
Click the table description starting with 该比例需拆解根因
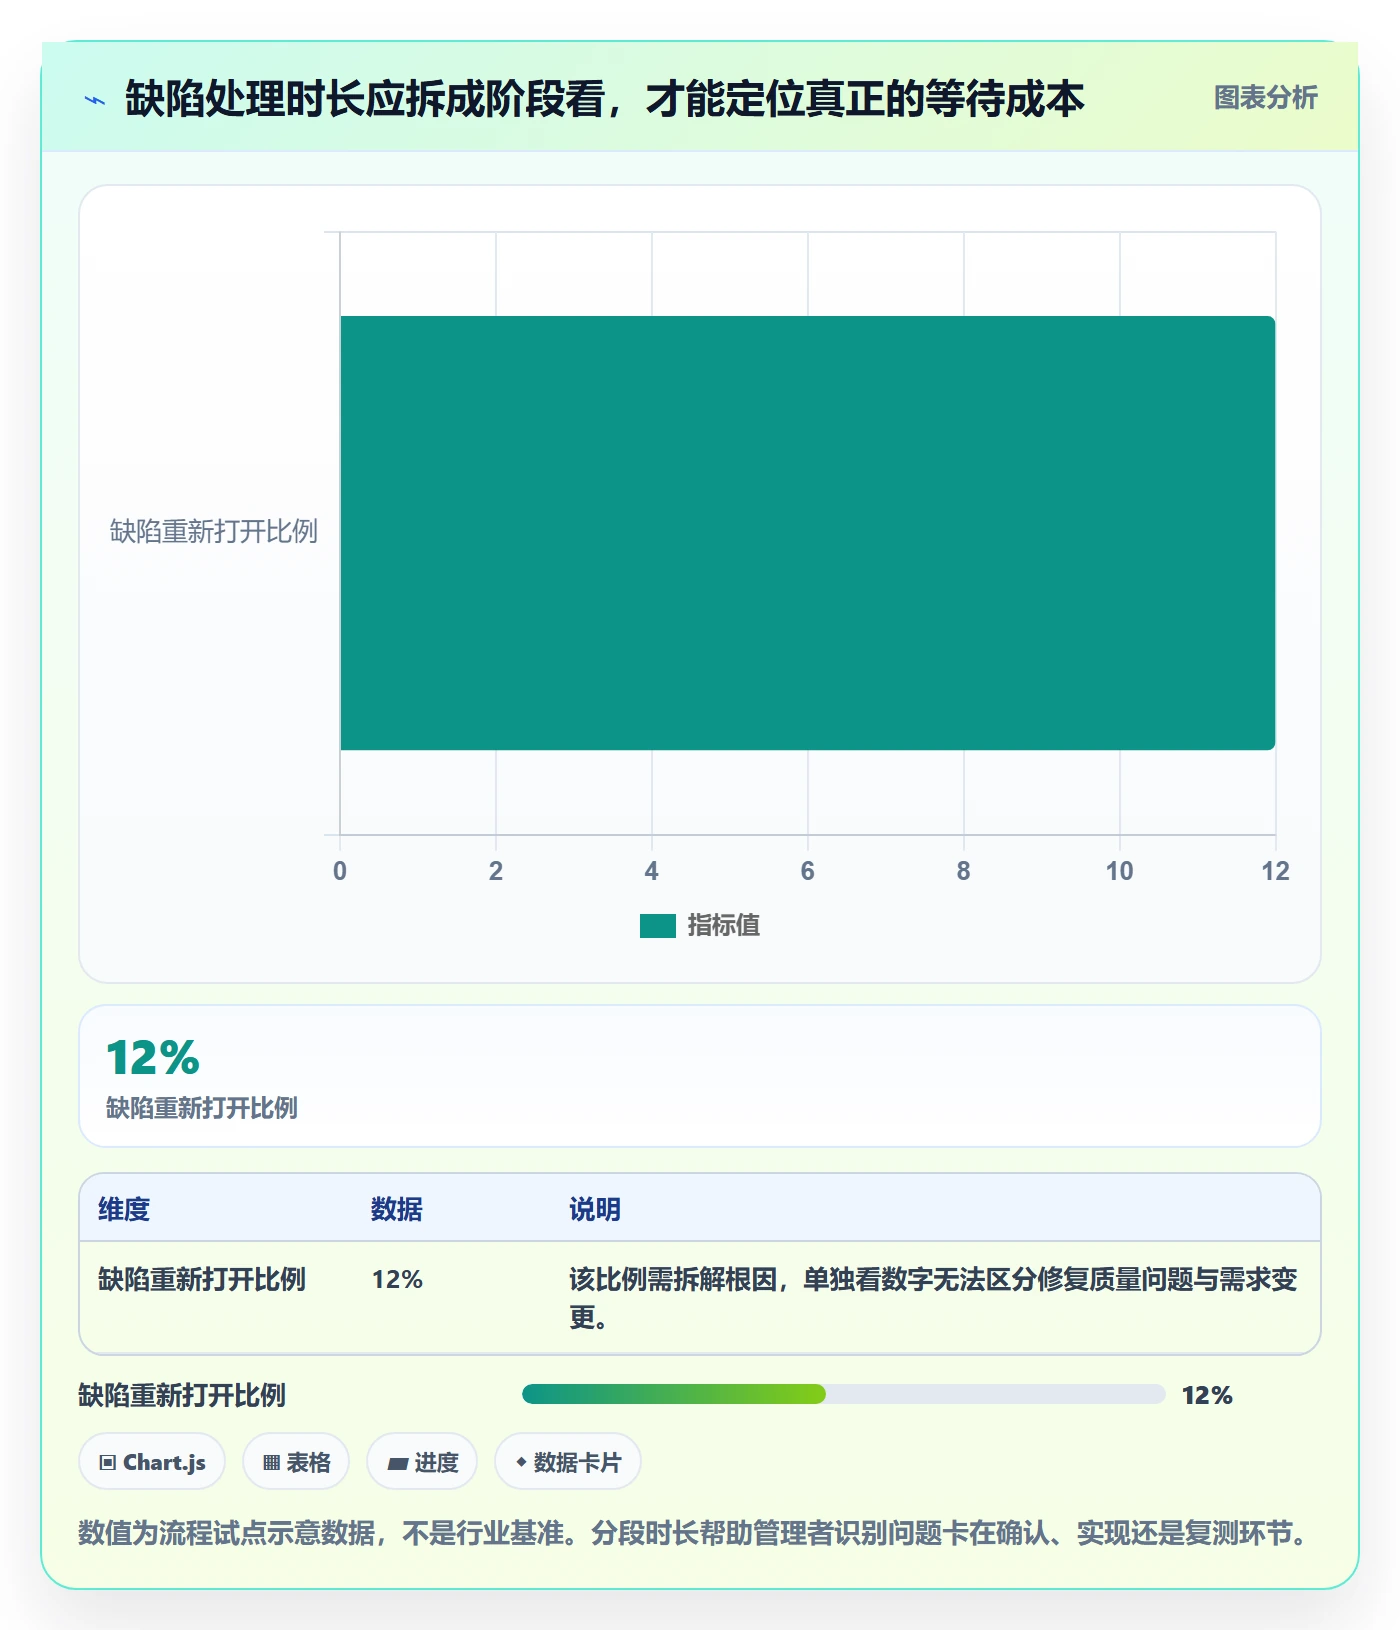point(933,1298)
